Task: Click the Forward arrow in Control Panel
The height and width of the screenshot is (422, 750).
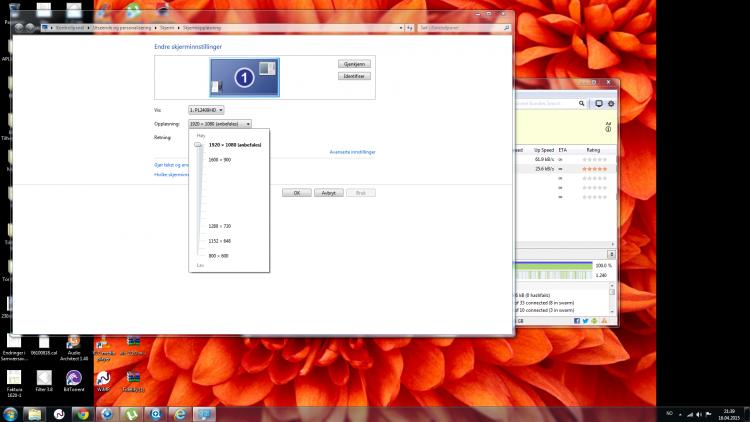Action: pyautogui.click(x=30, y=28)
